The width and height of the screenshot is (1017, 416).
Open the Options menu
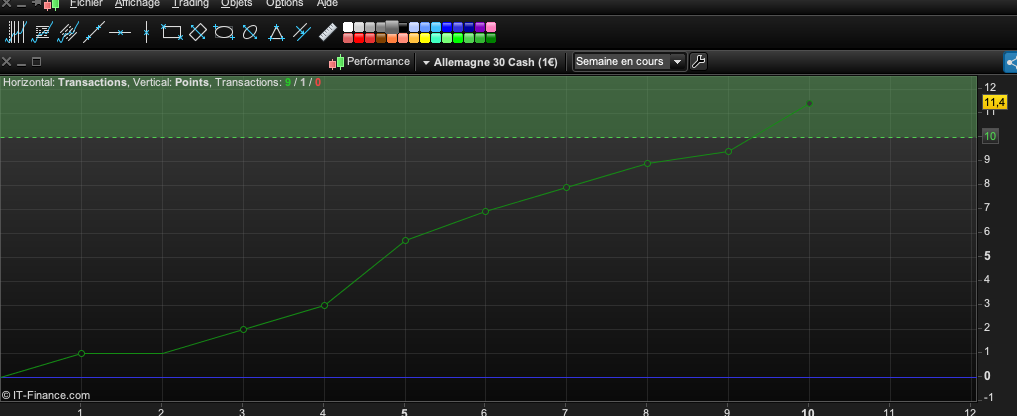click(285, 3)
